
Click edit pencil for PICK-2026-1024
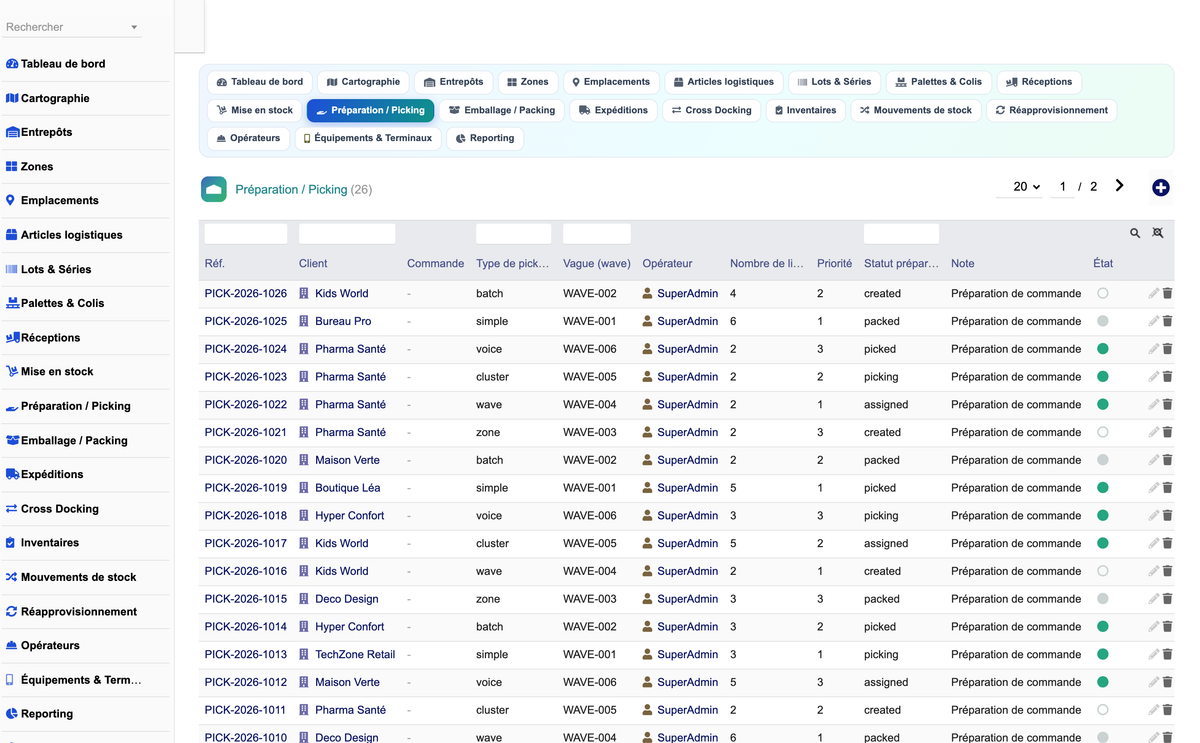pyautogui.click(x=1153, y=349)
